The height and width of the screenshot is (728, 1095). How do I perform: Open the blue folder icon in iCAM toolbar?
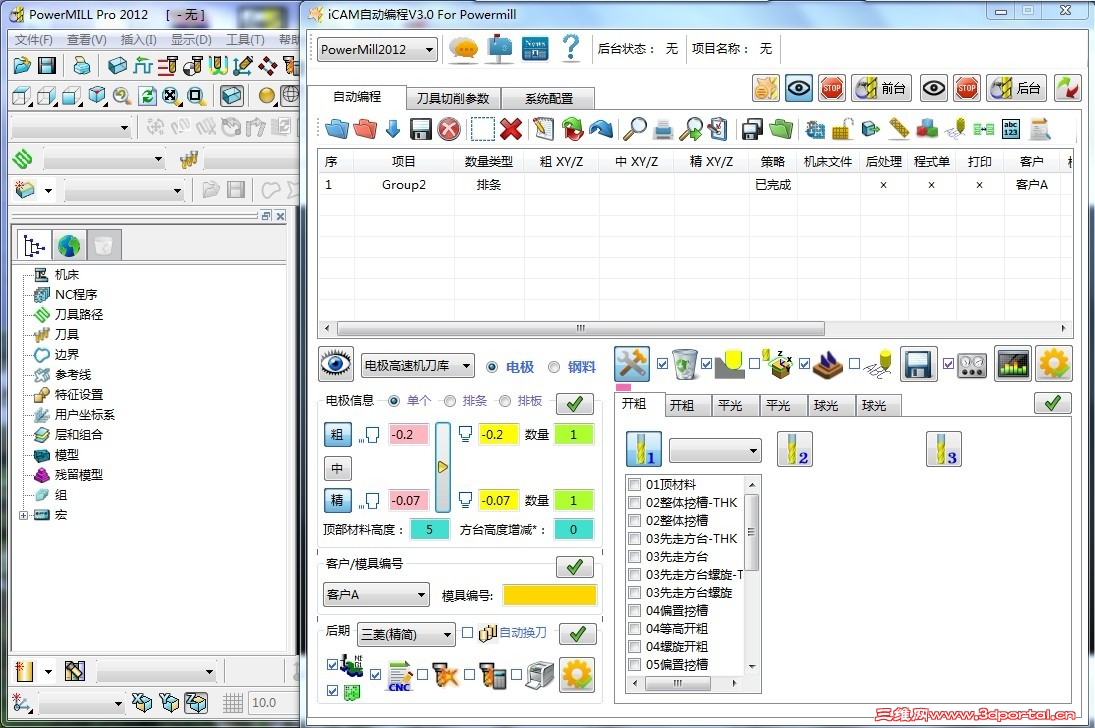(337, 129)
